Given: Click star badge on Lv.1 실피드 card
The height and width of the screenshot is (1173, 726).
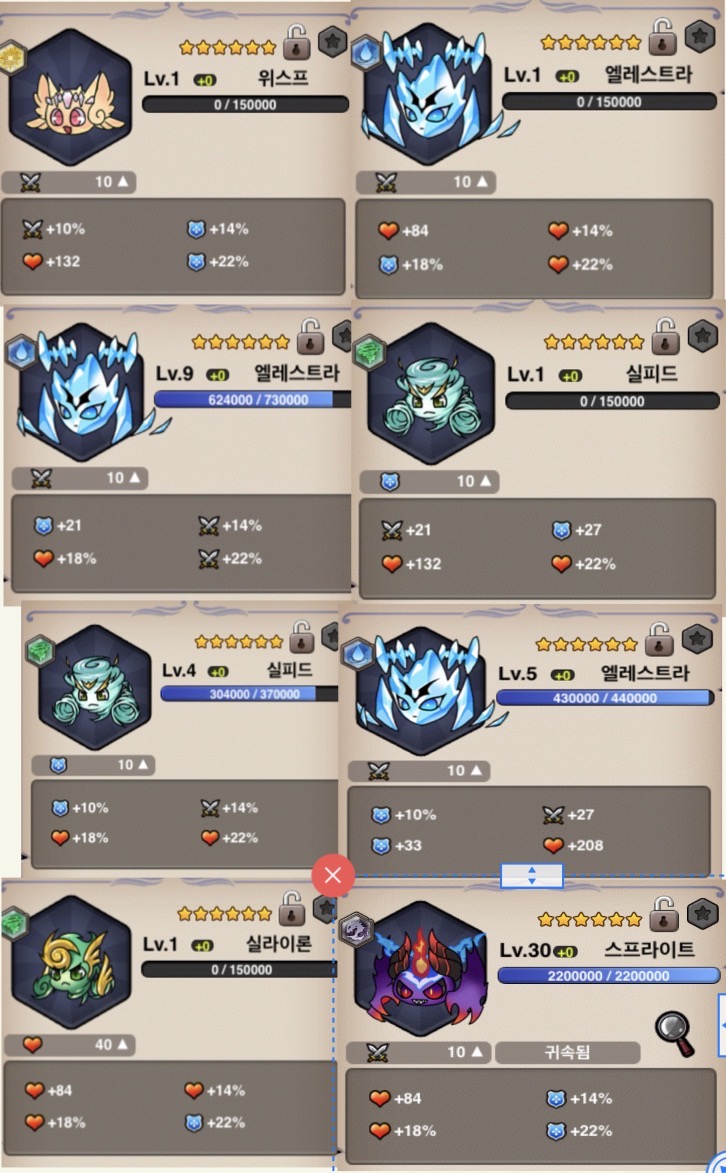Looking at the screenshot, I should pyautogui.click(x=702, y=336).
